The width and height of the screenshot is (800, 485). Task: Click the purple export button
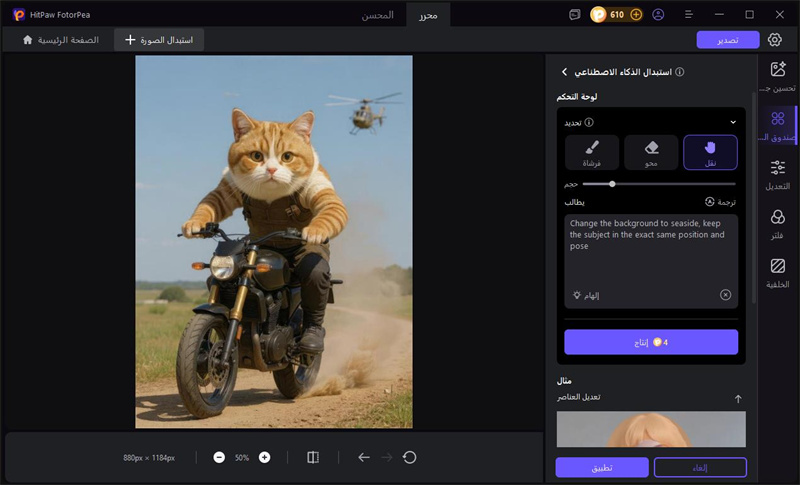pyautogui.click(x=728, y=40)
